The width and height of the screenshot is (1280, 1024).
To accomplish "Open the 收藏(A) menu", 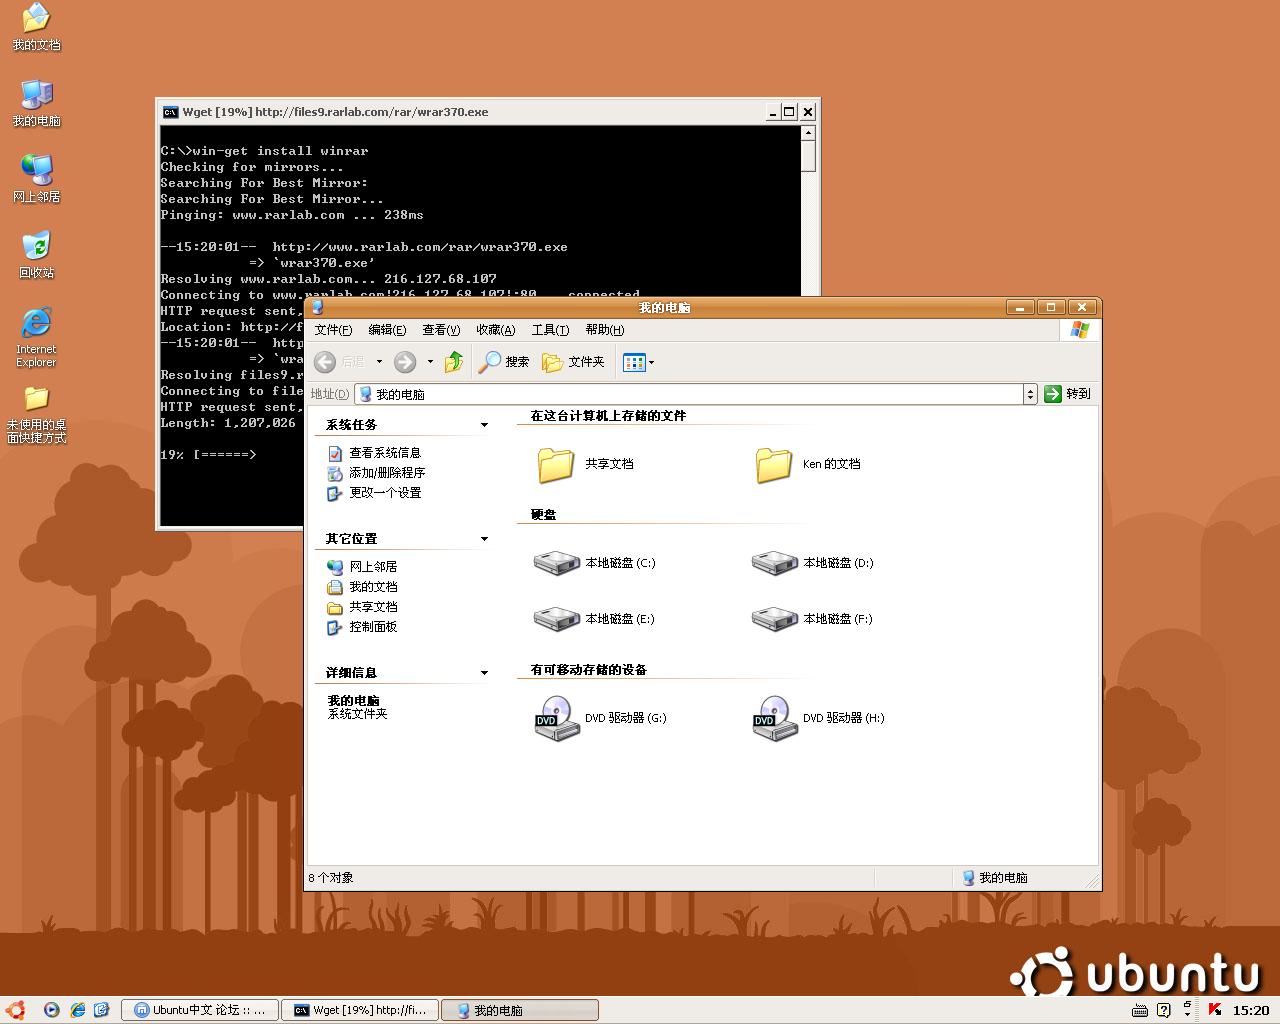I will pyautogui.click(x=495, y=330).
